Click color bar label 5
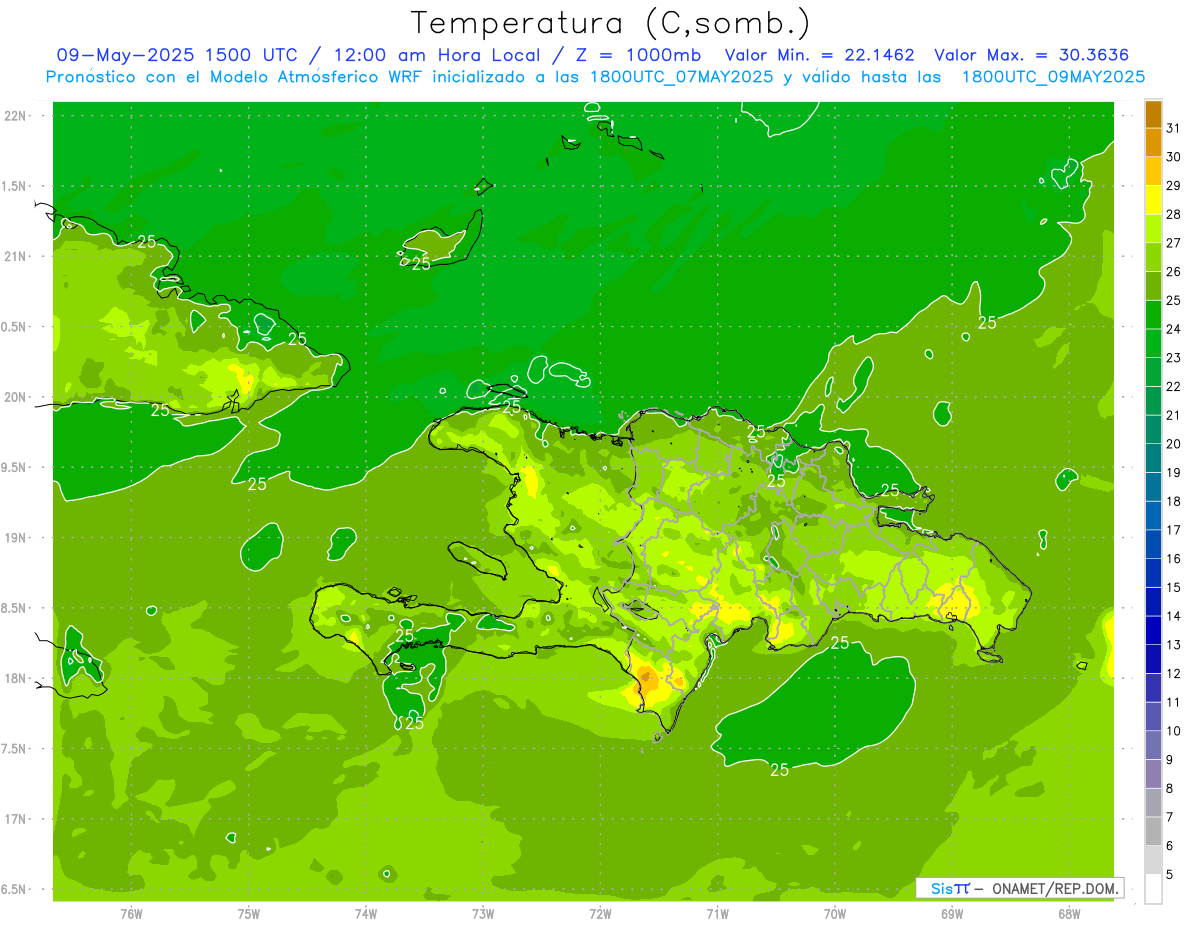The image size is (1200, 927). pos(1170,875)
